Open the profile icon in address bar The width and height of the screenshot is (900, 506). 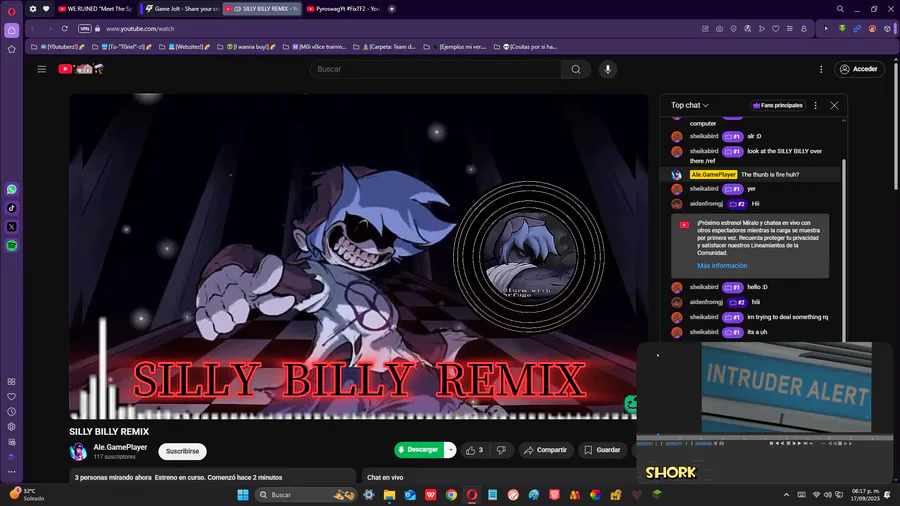[804, 29]
